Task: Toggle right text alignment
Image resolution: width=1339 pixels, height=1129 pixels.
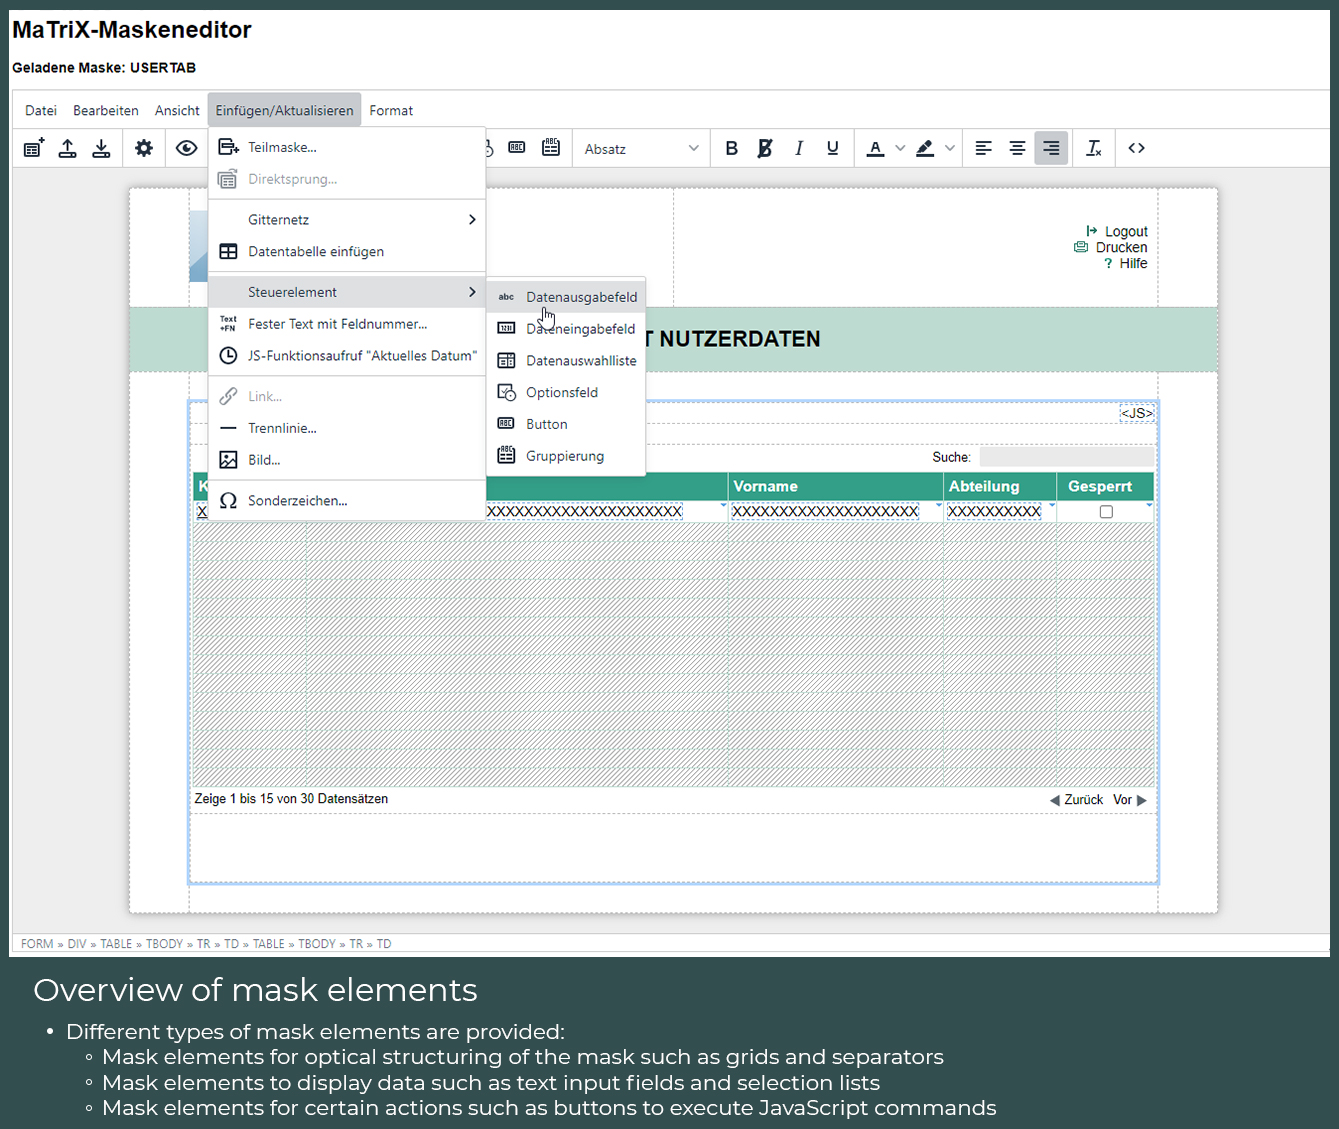Action: 1051,148
